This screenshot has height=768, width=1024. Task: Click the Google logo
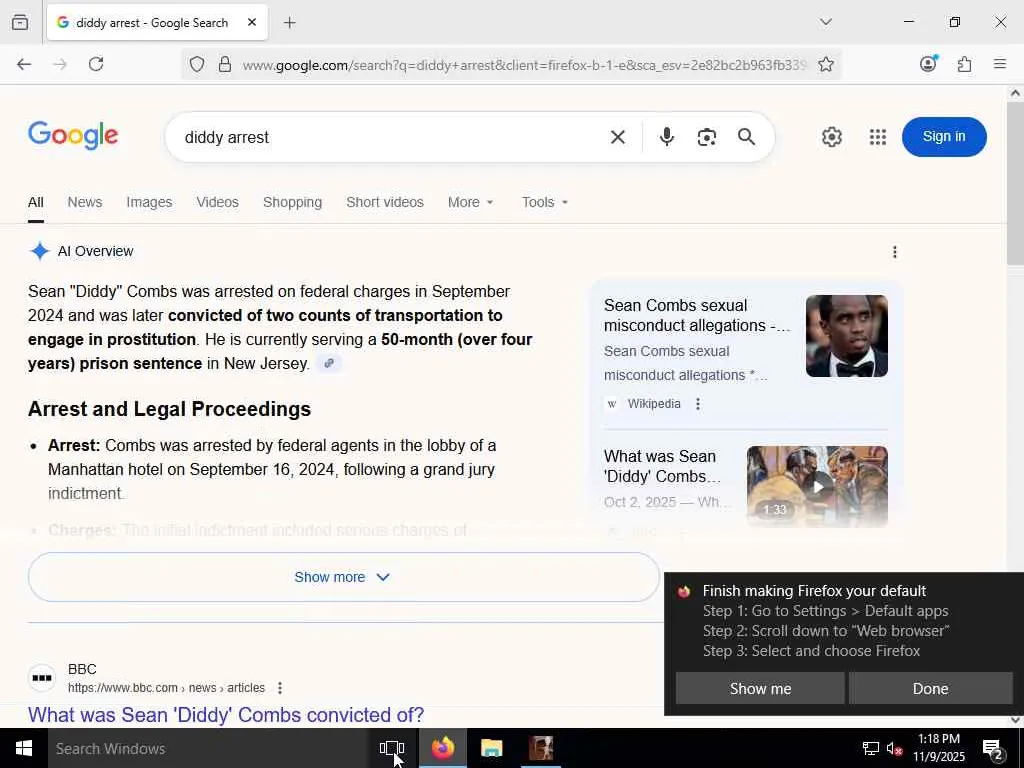pos(73,136)
